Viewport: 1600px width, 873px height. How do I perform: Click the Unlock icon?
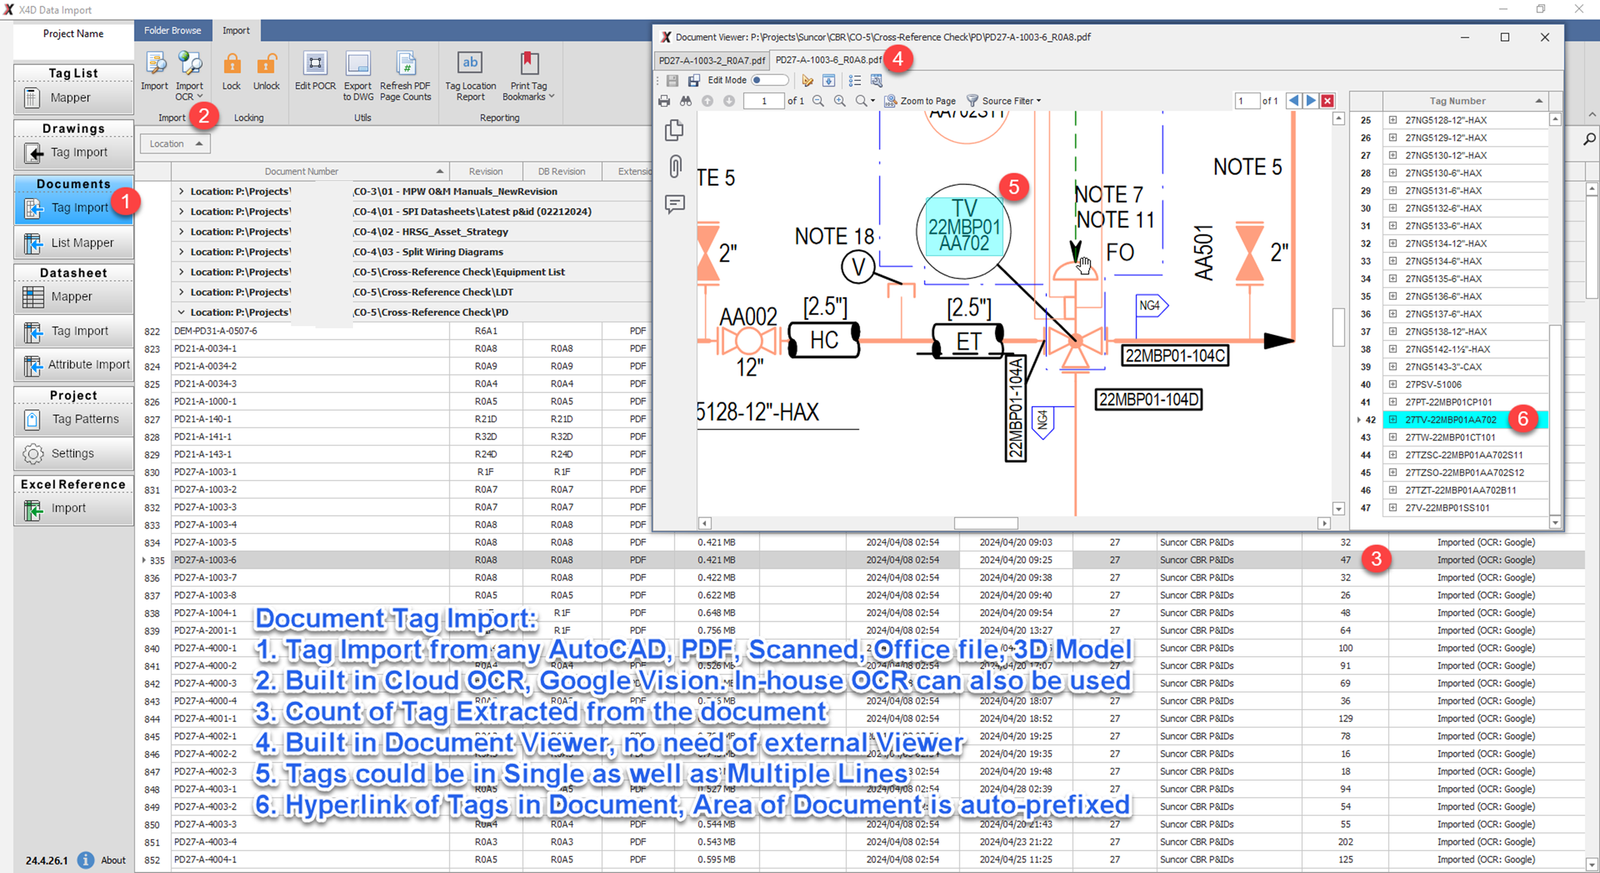tap(266, 71)
